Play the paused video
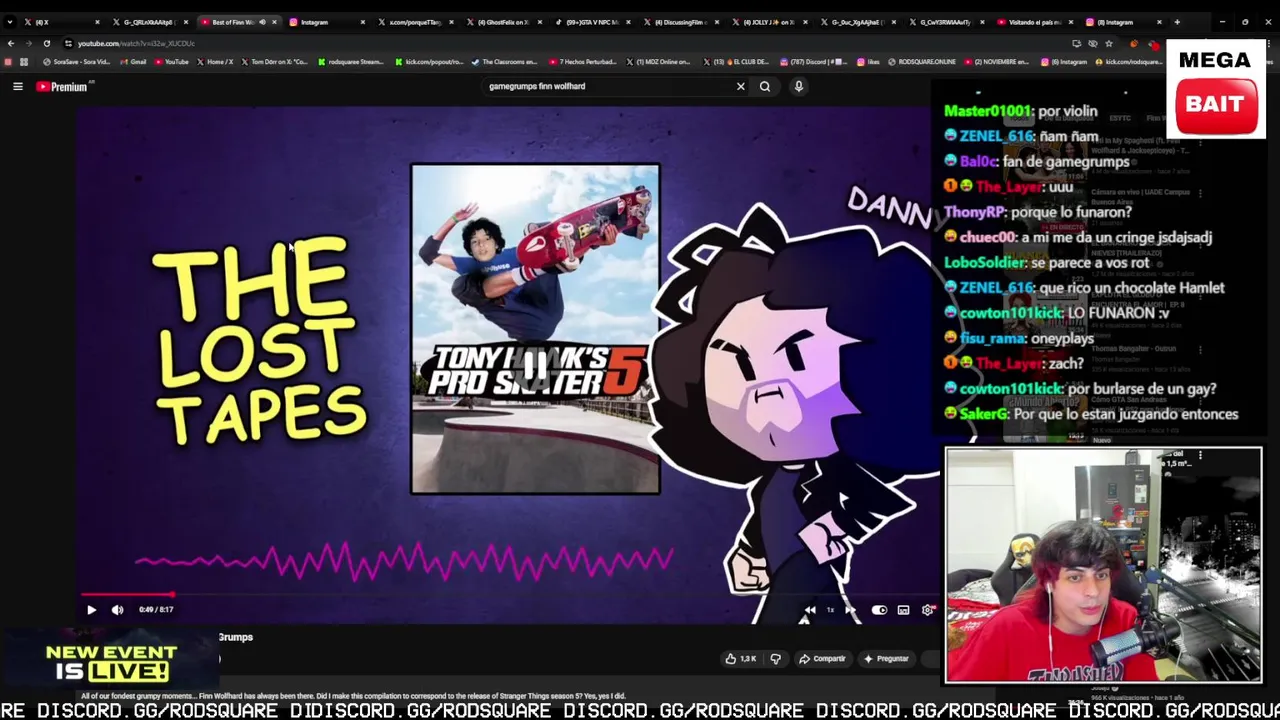This screenshot has width=1280, height=720. [x=91, y=609]
